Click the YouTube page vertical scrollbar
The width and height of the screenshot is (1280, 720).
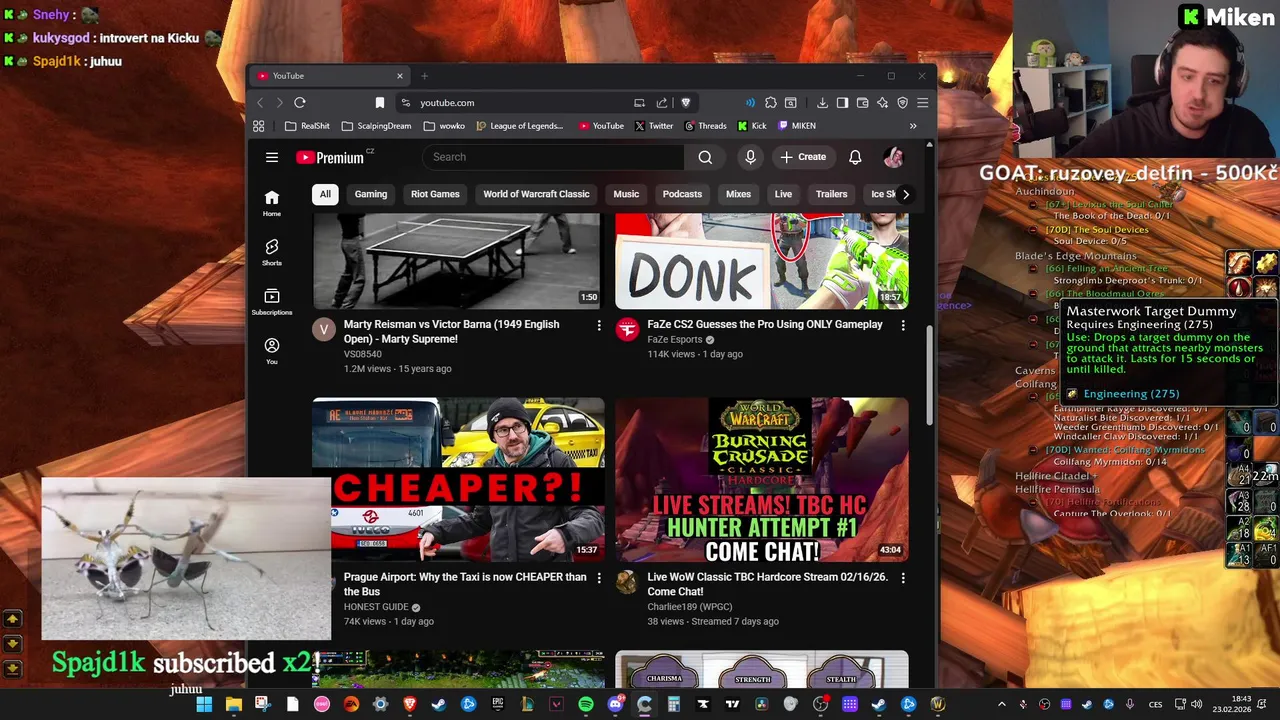[930, 375]
